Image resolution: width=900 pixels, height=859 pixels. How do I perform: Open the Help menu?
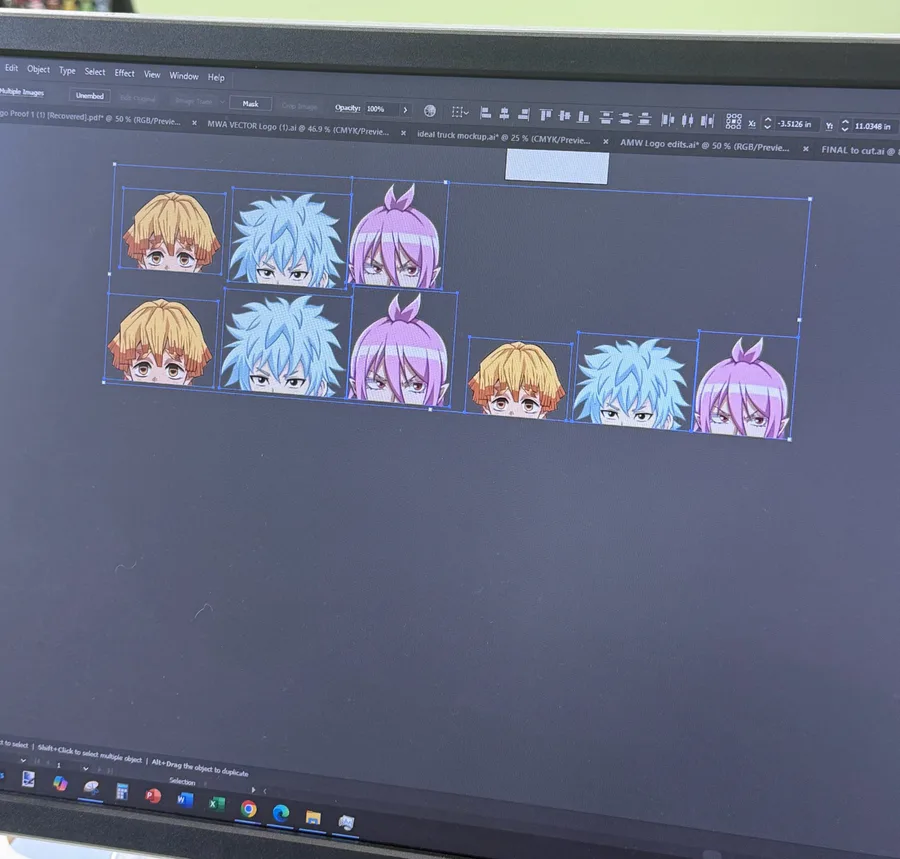coord(216,77)
